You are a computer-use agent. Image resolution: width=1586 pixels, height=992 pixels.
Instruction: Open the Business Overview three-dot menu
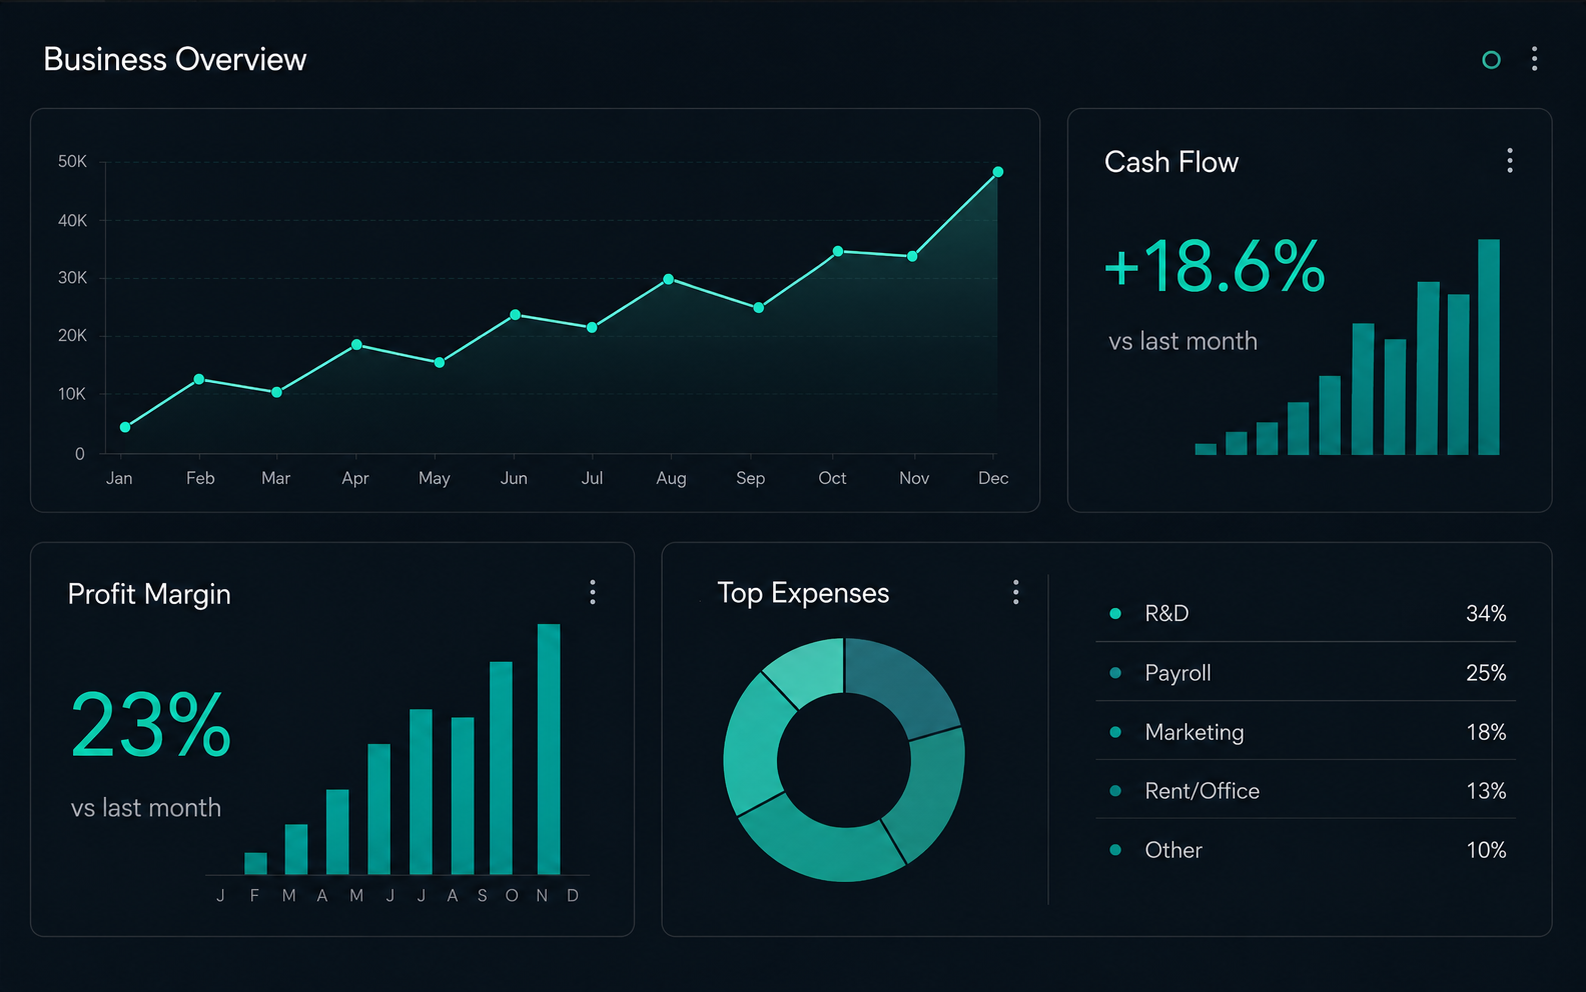pos(1534,59)
